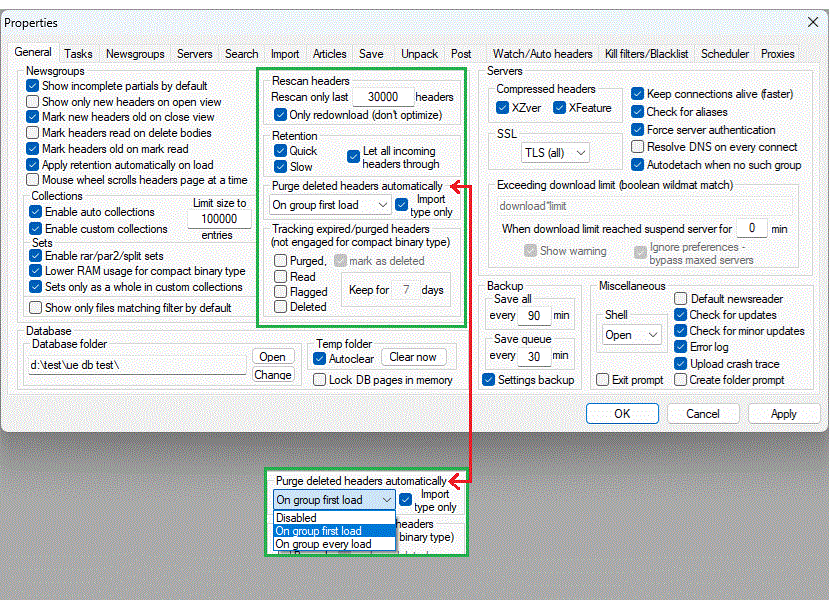Open the Scheduler tab

(x=725, y=54)
